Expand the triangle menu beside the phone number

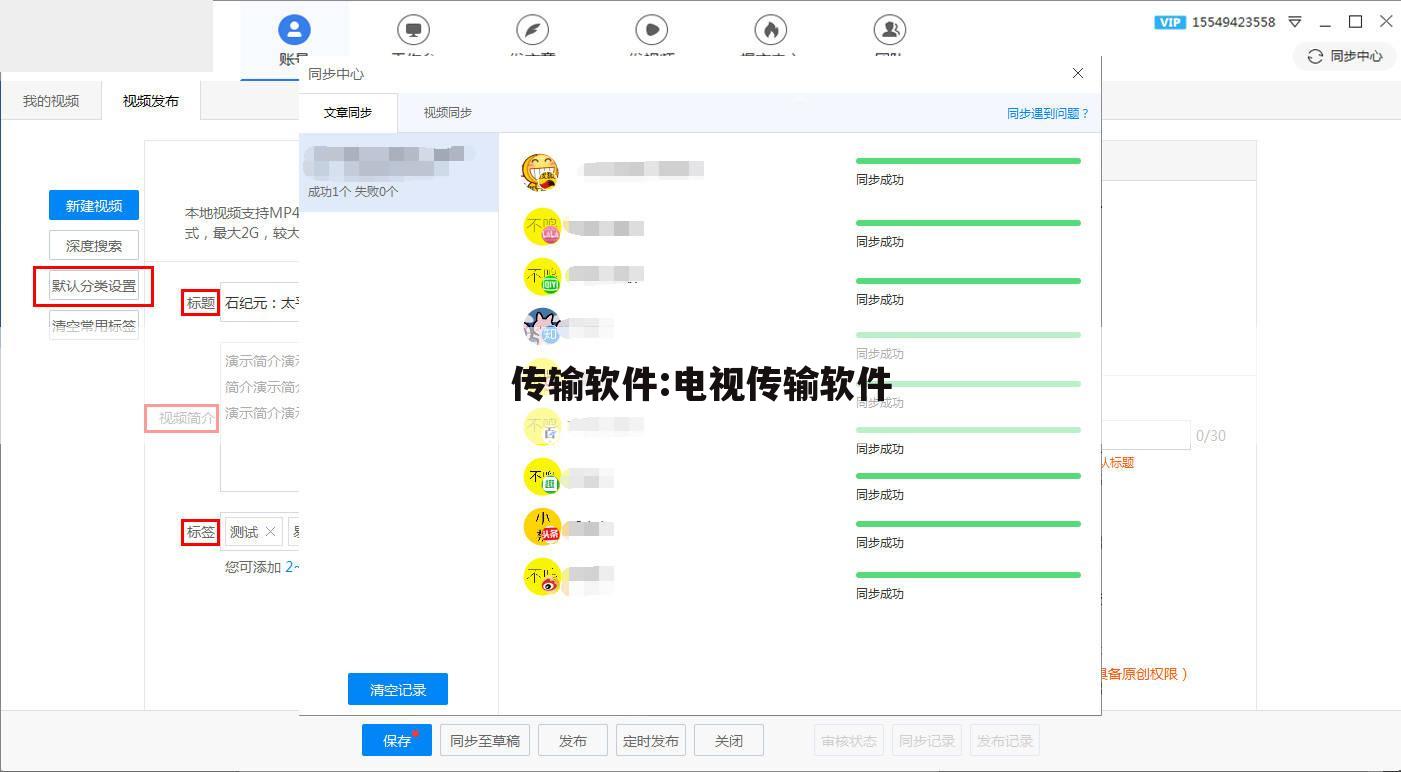coord(1295,22)
